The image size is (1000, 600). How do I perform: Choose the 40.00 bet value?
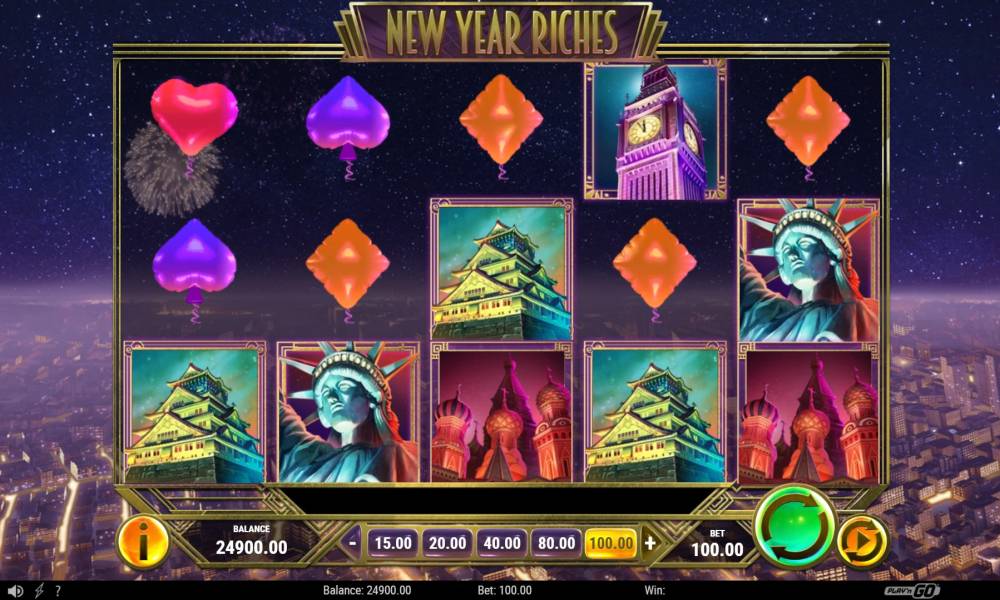point(502,543)
